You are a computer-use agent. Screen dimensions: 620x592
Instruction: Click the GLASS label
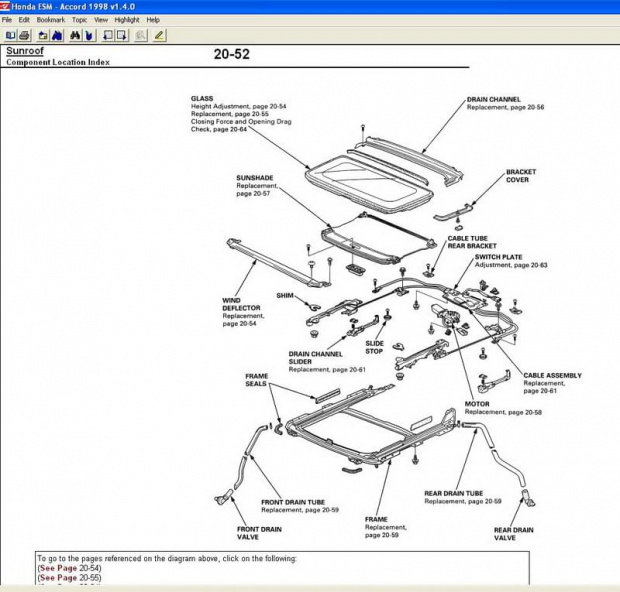[202, 98]
